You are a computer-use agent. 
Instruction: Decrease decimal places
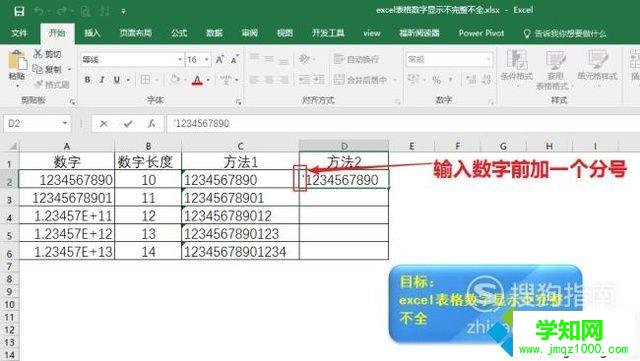[x=486, y=80]
